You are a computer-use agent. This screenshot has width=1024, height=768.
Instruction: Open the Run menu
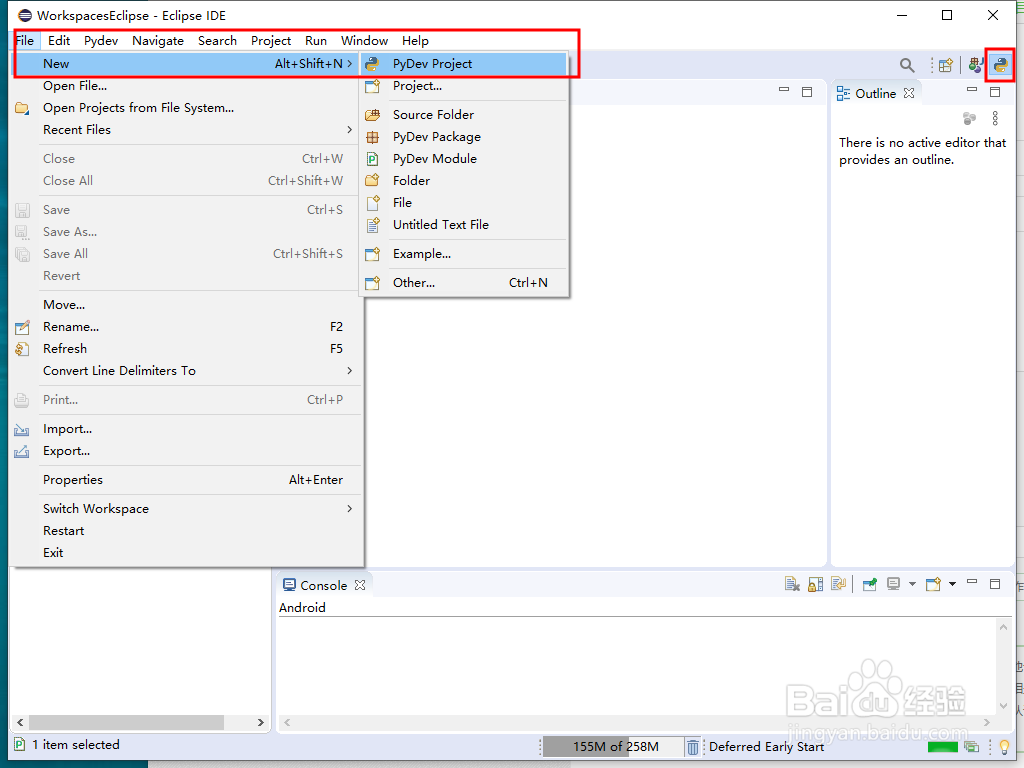[316, 40]
